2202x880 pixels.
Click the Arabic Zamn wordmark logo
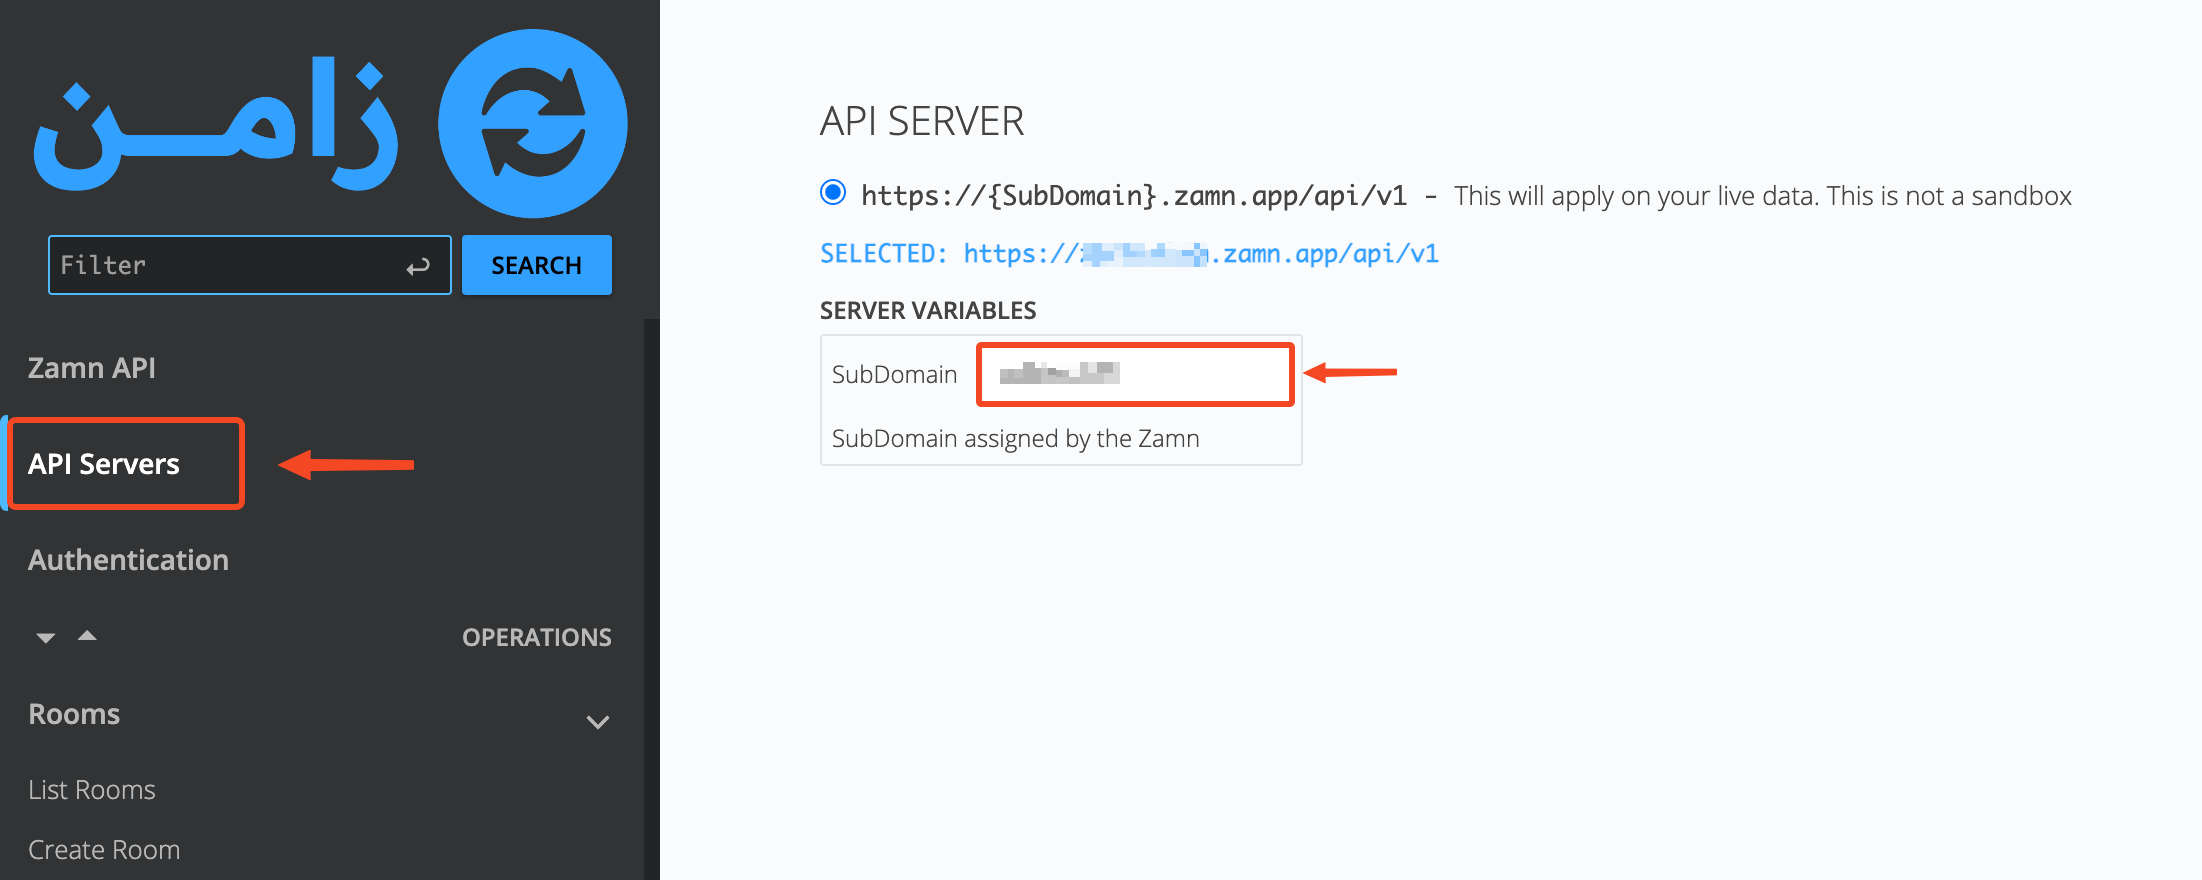click(x=215, y=123)
